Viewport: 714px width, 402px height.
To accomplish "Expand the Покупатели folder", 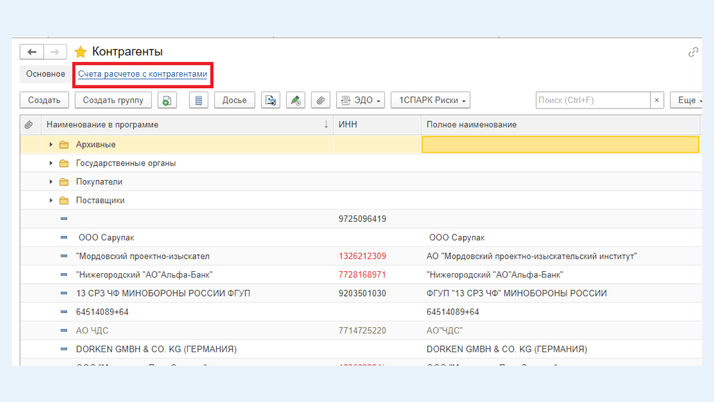I will (51, 182).
